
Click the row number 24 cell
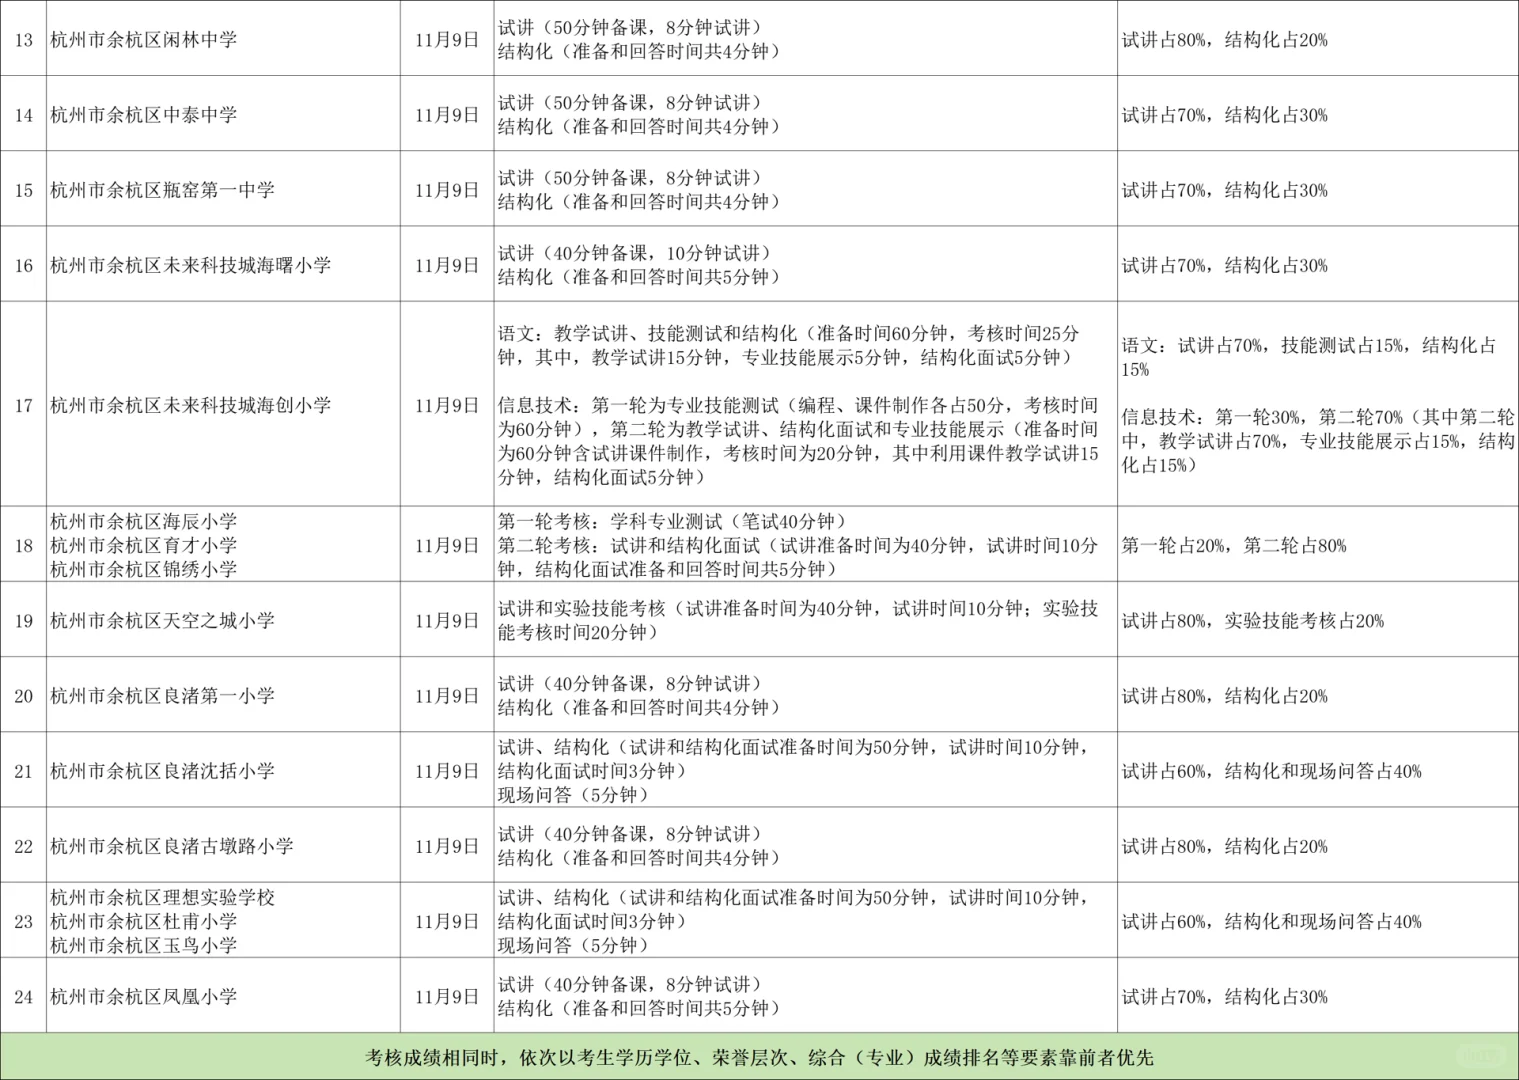click(x=23, y=996)
